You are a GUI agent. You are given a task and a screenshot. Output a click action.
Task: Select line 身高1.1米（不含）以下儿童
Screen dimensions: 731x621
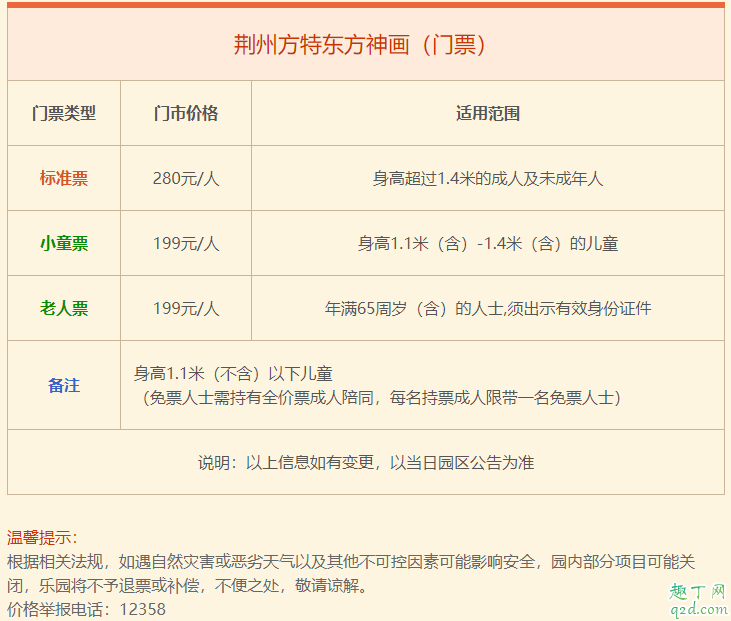233,373
